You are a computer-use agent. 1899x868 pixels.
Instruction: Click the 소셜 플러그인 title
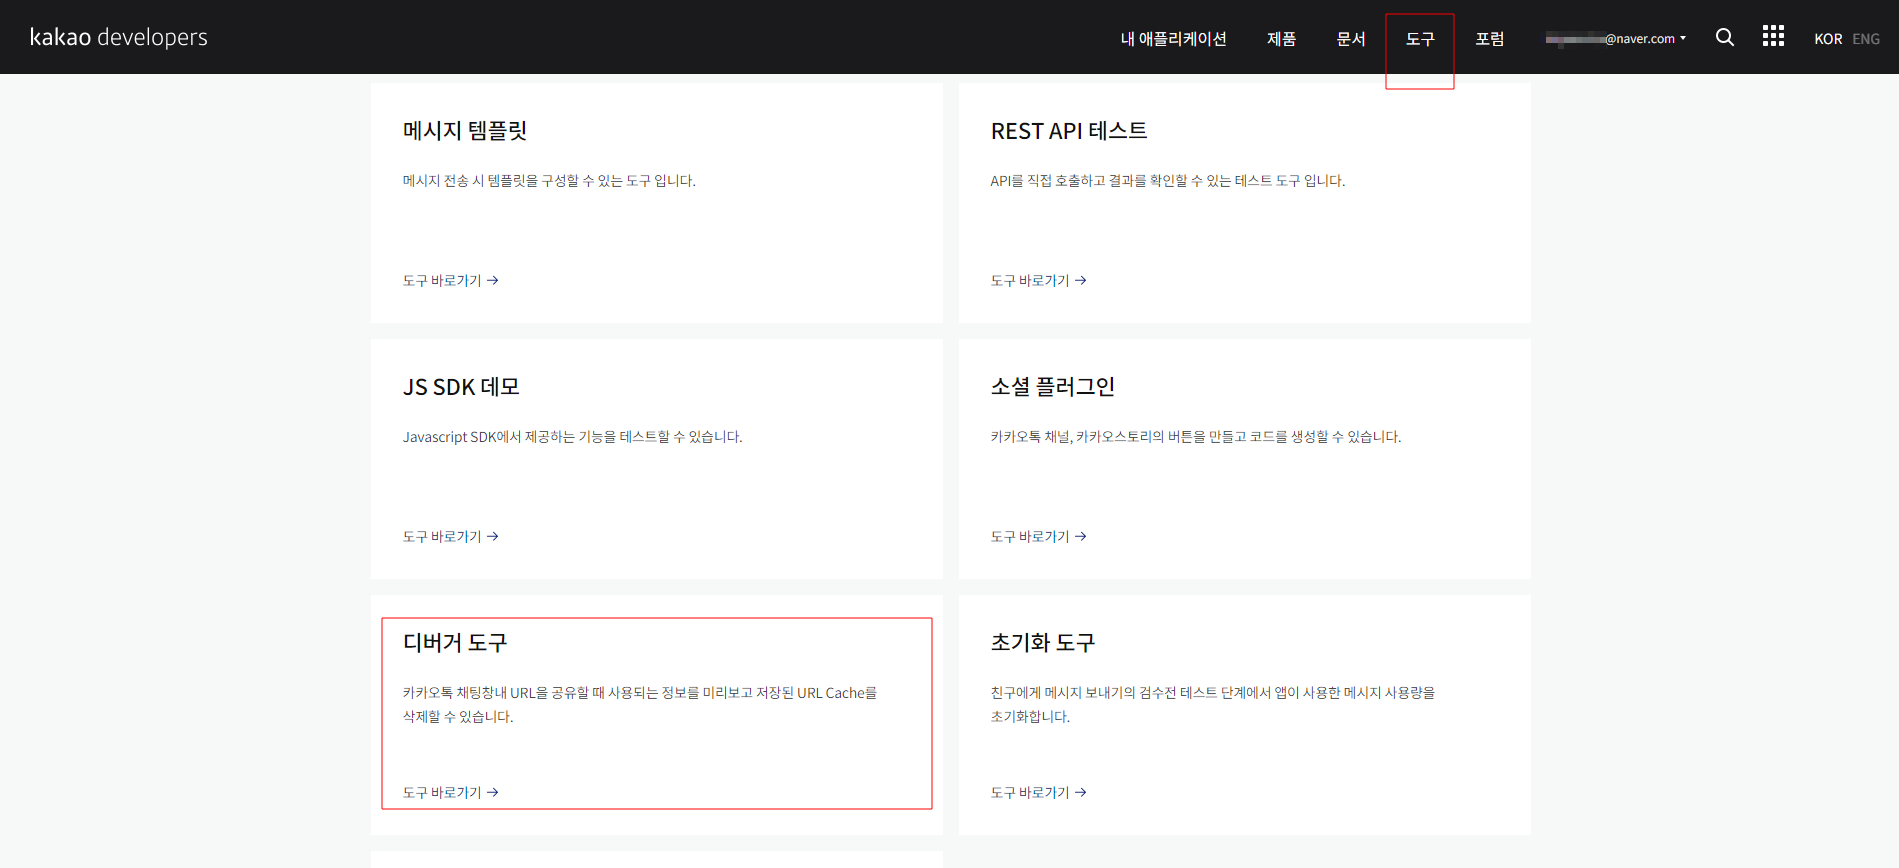click(1053, 387)
